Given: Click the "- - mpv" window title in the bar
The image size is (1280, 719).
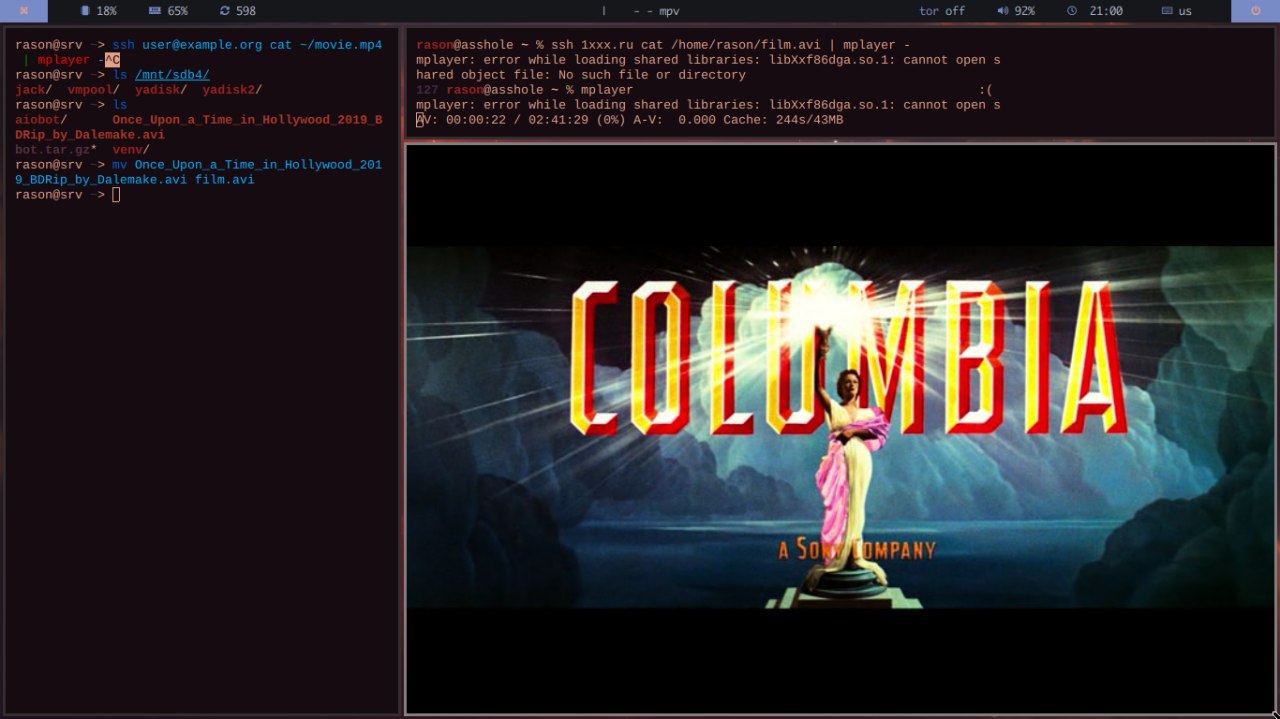Looking at the screenshot, I should [x=656, y=11].
